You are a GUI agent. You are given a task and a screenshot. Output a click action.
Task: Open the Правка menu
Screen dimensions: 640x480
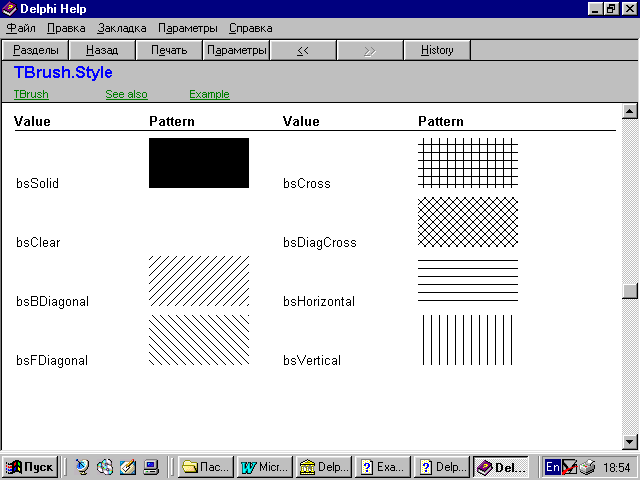(x=66, y=28)
